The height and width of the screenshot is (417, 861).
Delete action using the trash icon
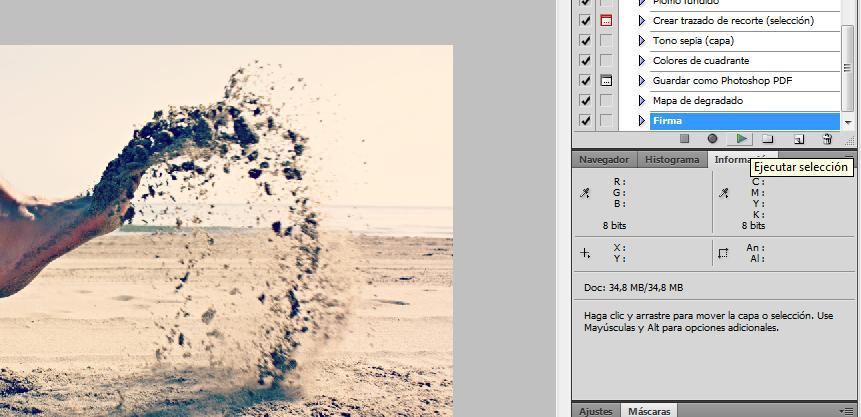point(827,139)
